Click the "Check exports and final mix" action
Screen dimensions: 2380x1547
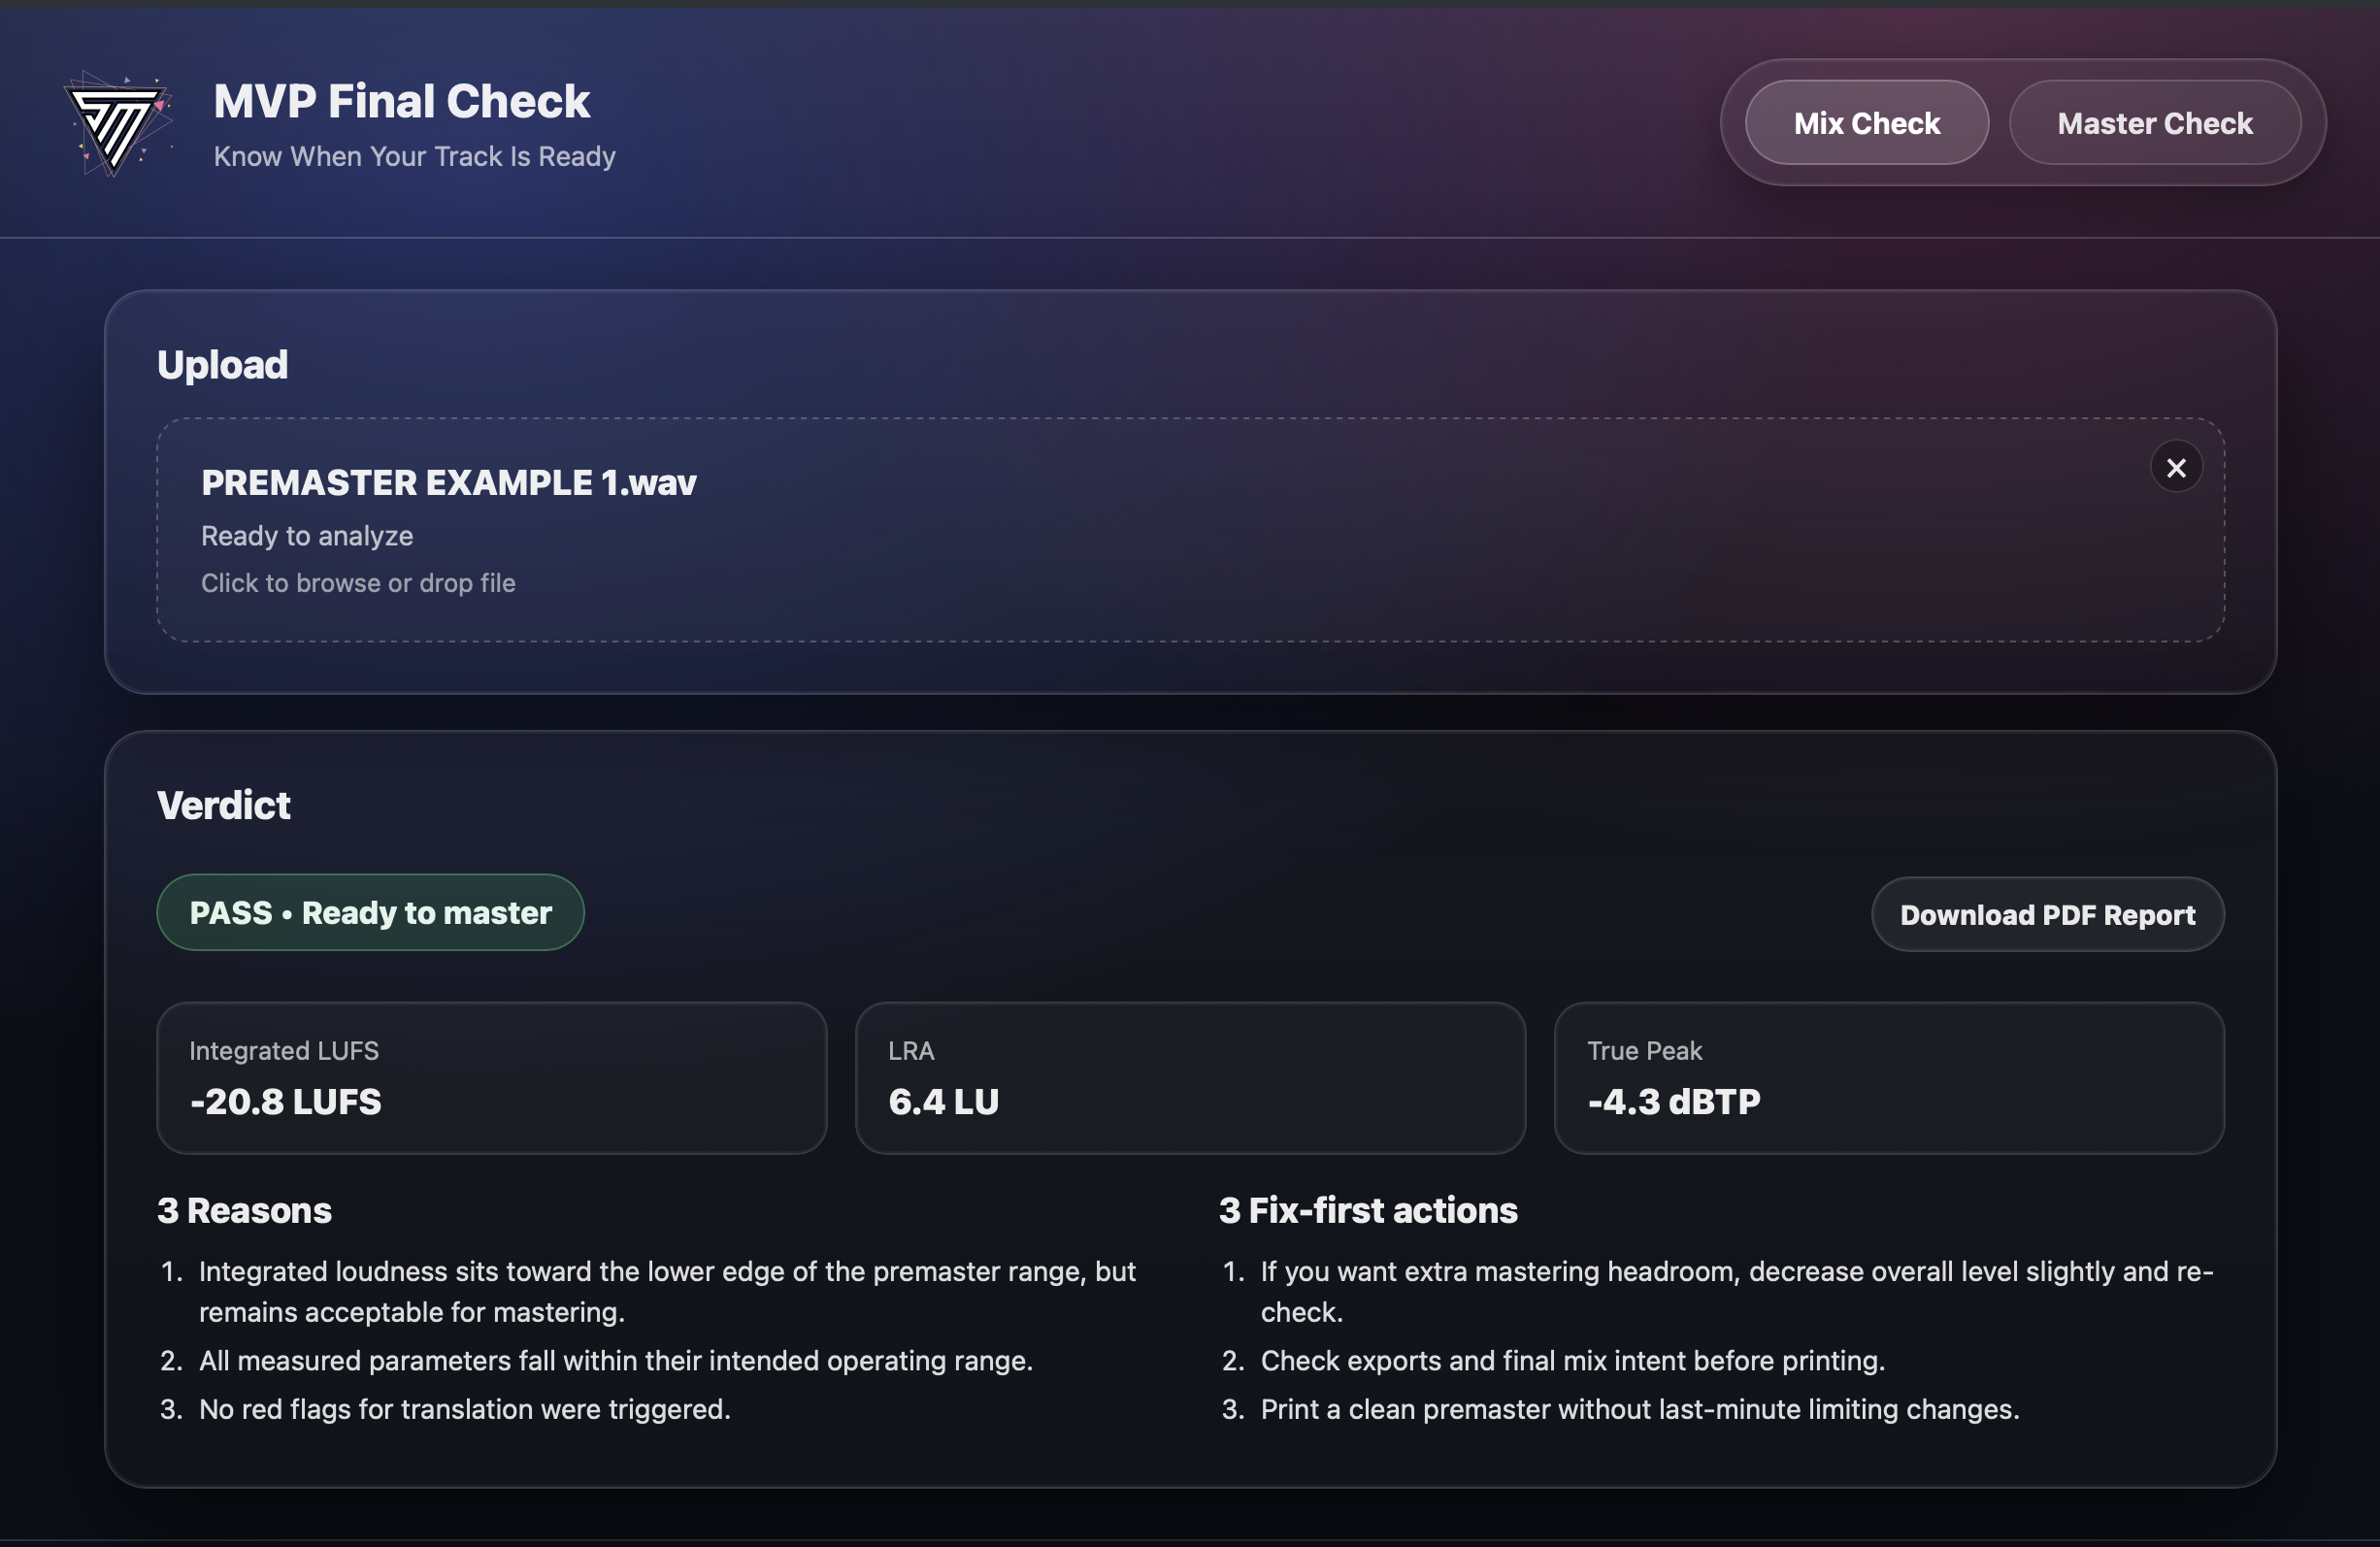pyautogui.click(x=1572, y=1360)
